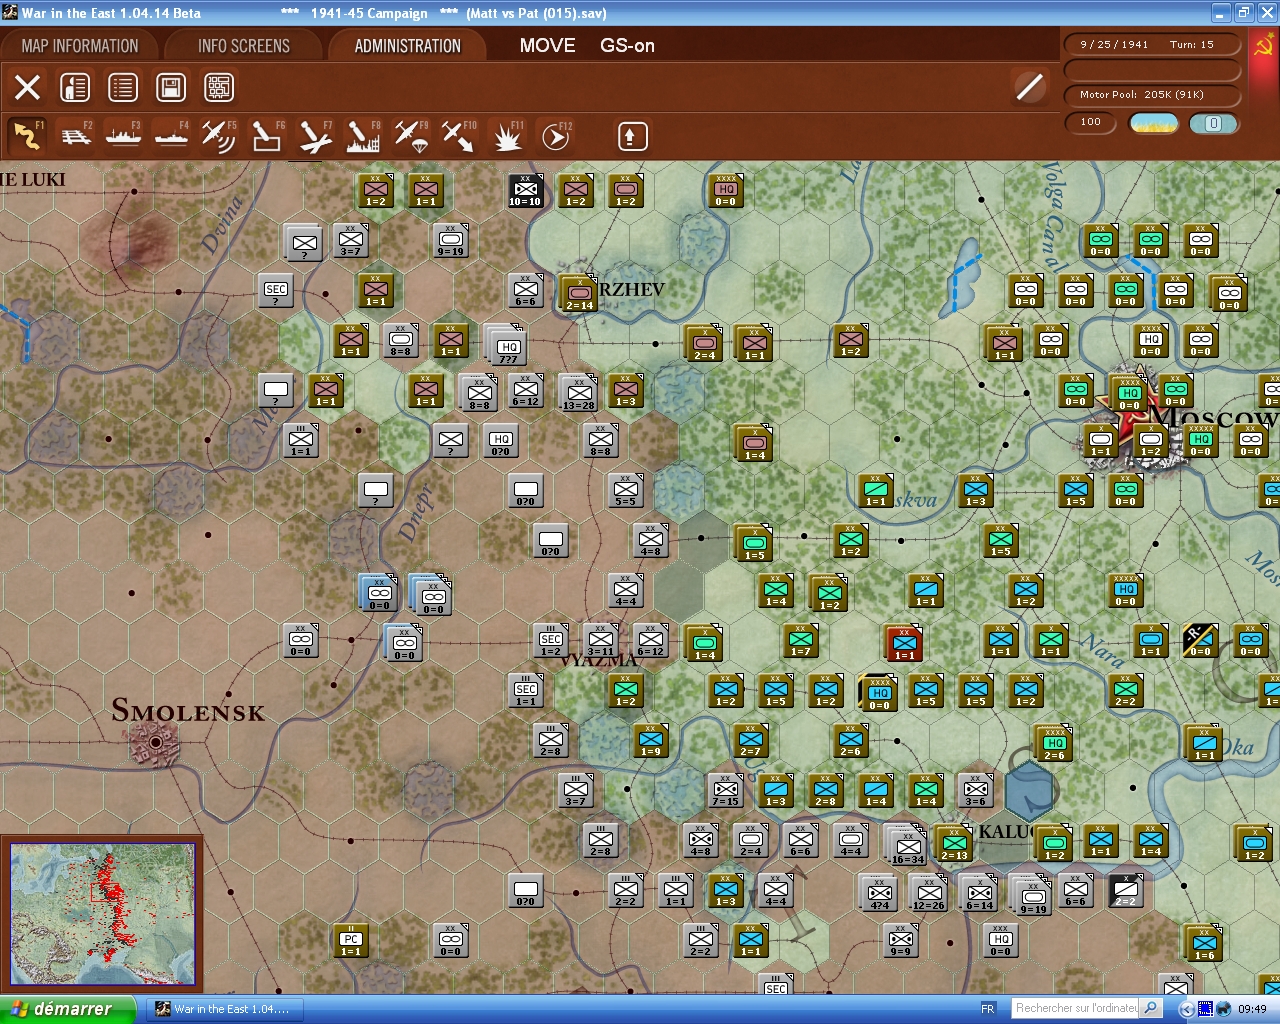Select the F6 bomb unit mode icon

(266, 136)
